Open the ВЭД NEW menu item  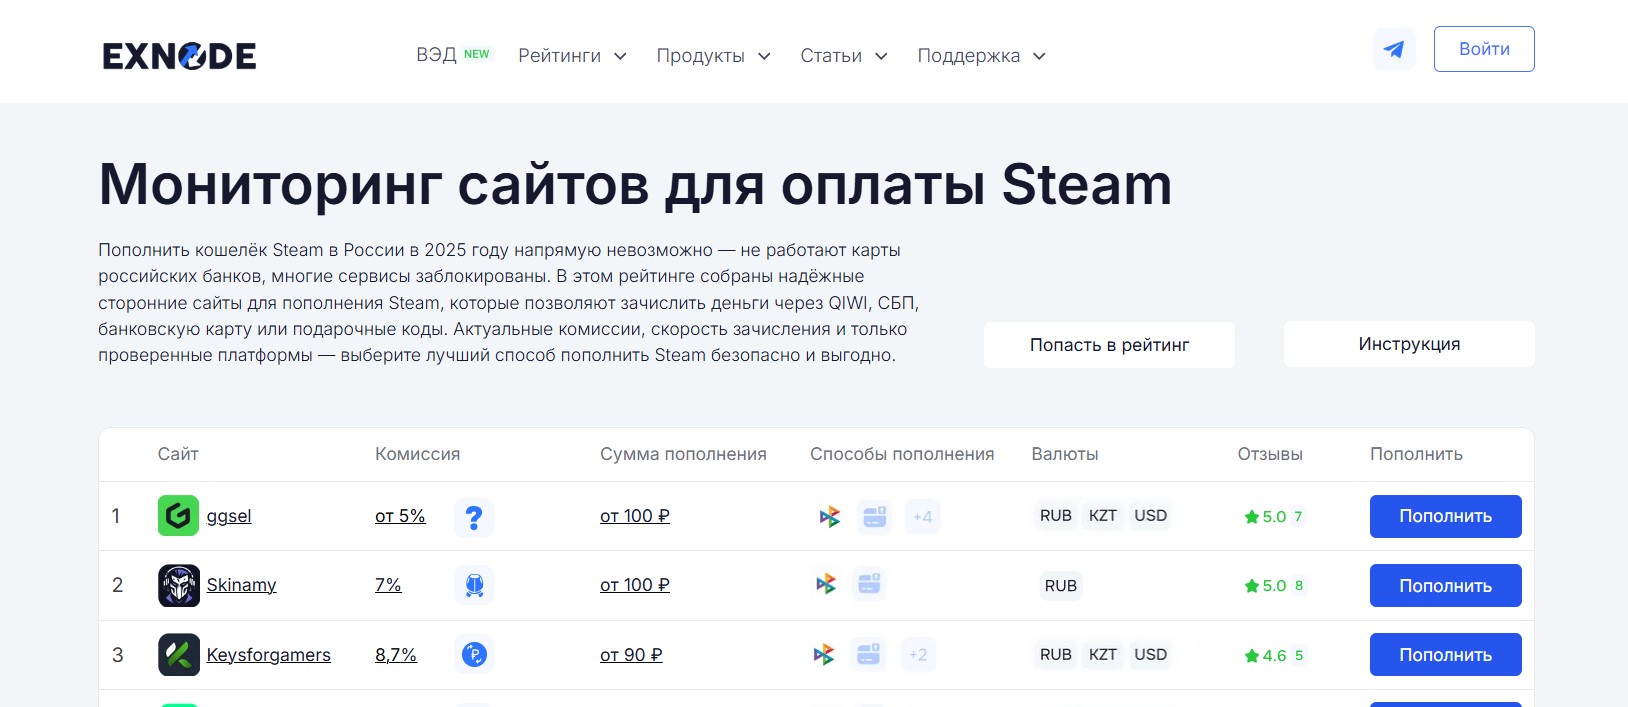click(x=452, y=55)
